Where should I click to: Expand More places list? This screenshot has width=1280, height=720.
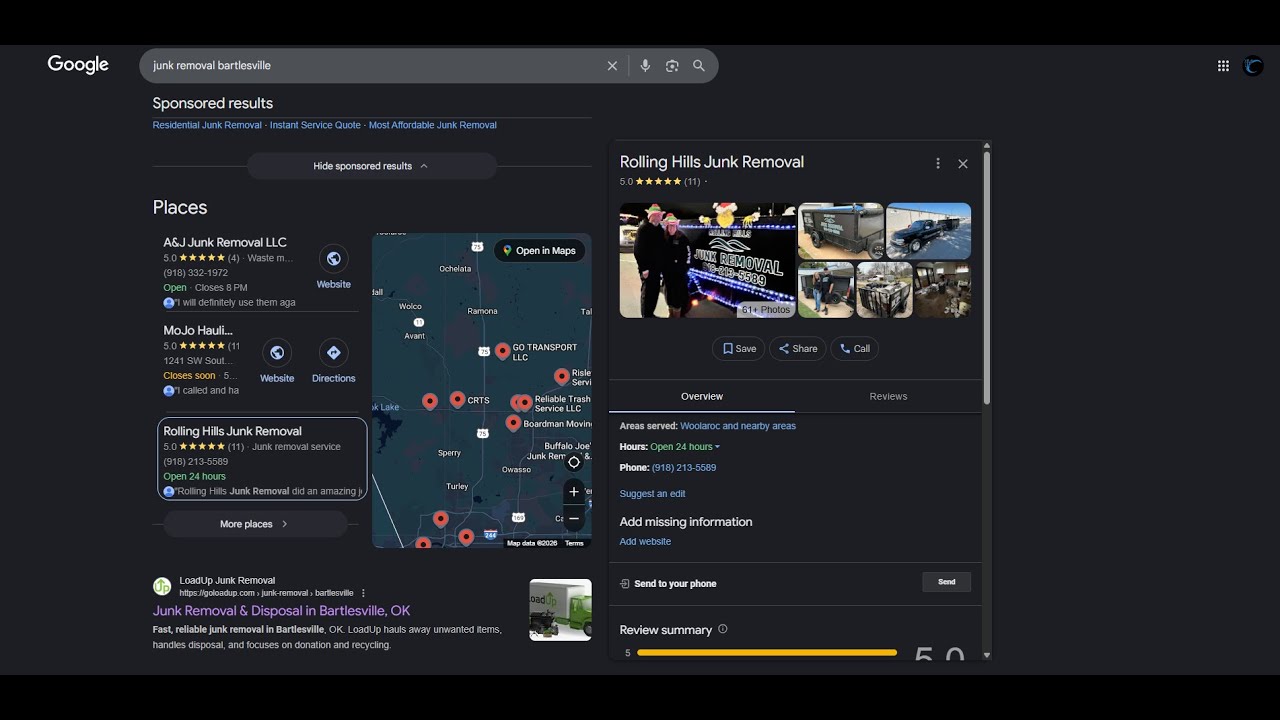255,524
